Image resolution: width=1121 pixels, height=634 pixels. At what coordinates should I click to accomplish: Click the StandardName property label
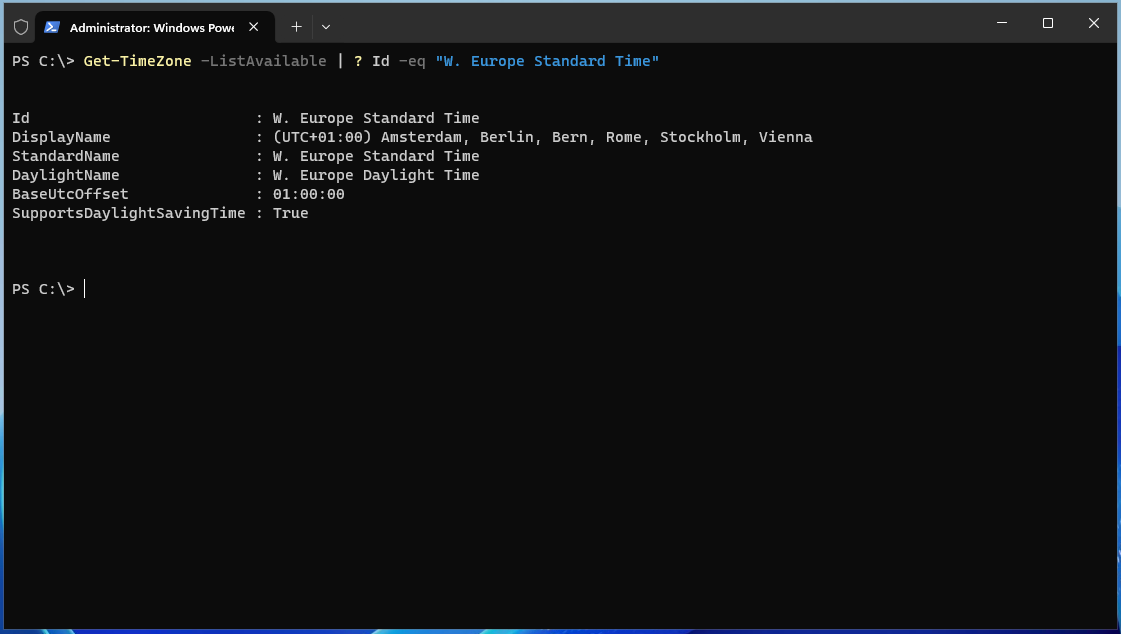tap(66, 156)
